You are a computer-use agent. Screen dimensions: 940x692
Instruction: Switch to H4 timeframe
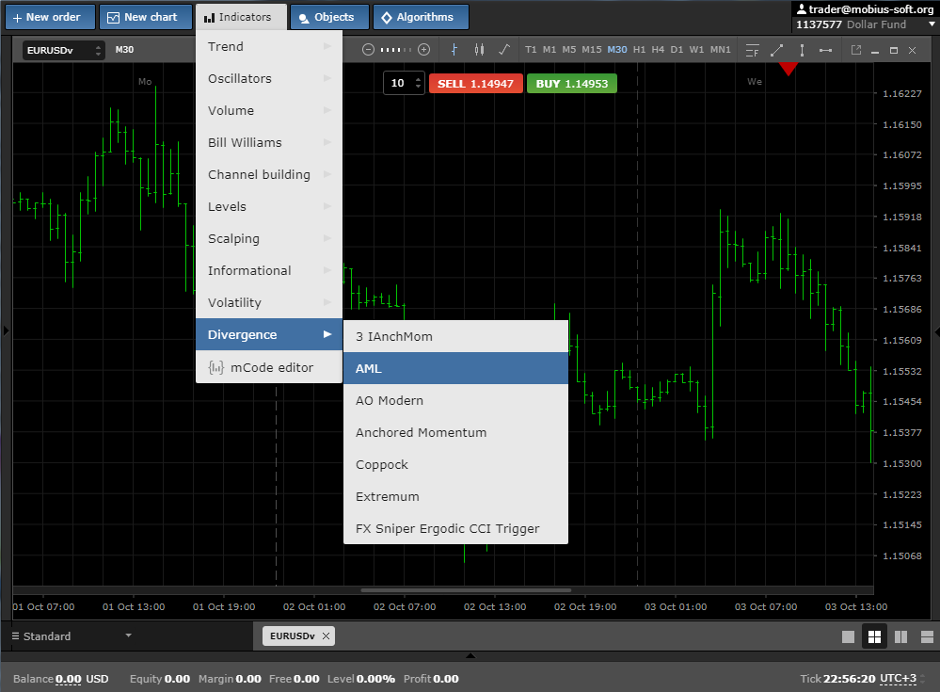tap(658, 50)
